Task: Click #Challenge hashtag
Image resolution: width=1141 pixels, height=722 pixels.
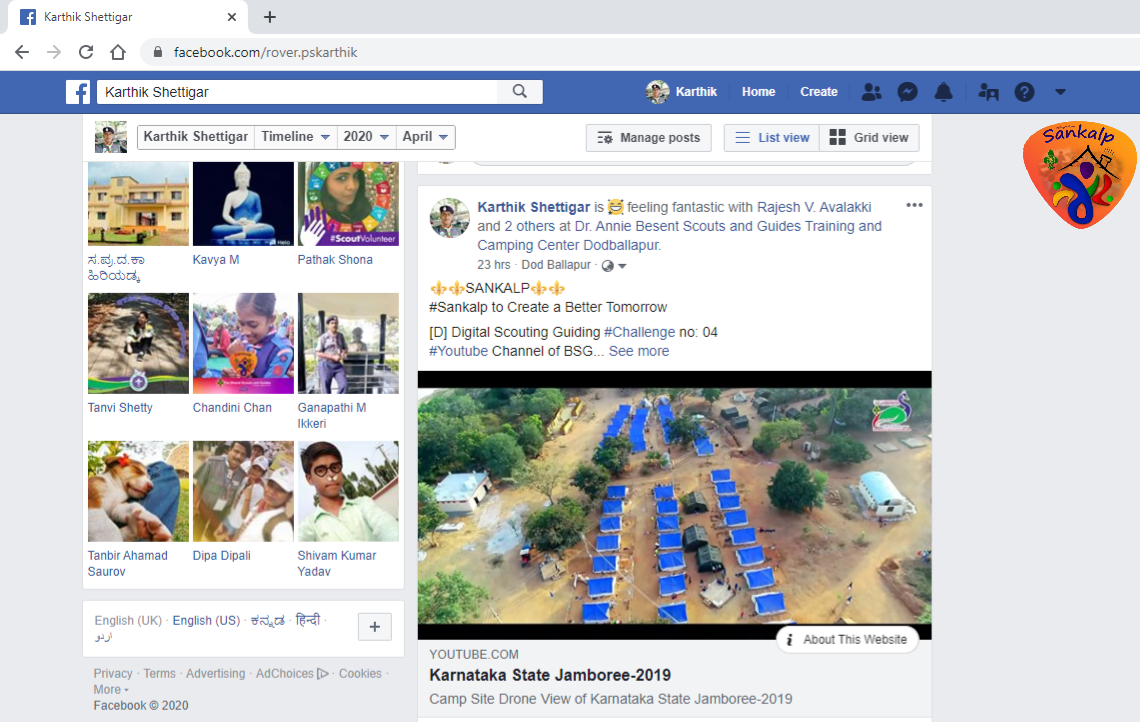Action: pyautogui.click(x=639, y=332)
